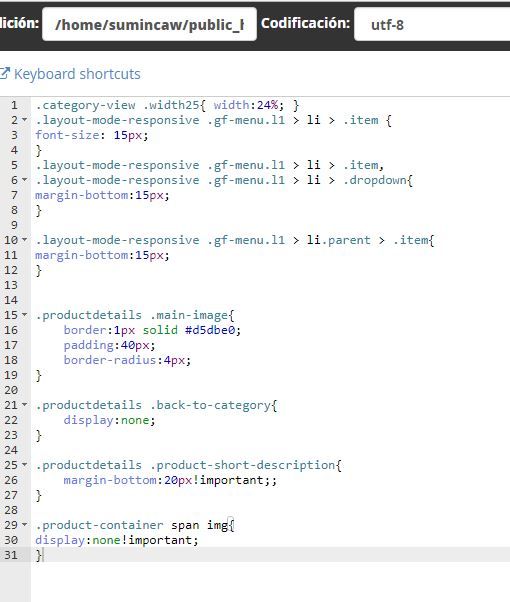Collapse the code block at line 2

25,120
